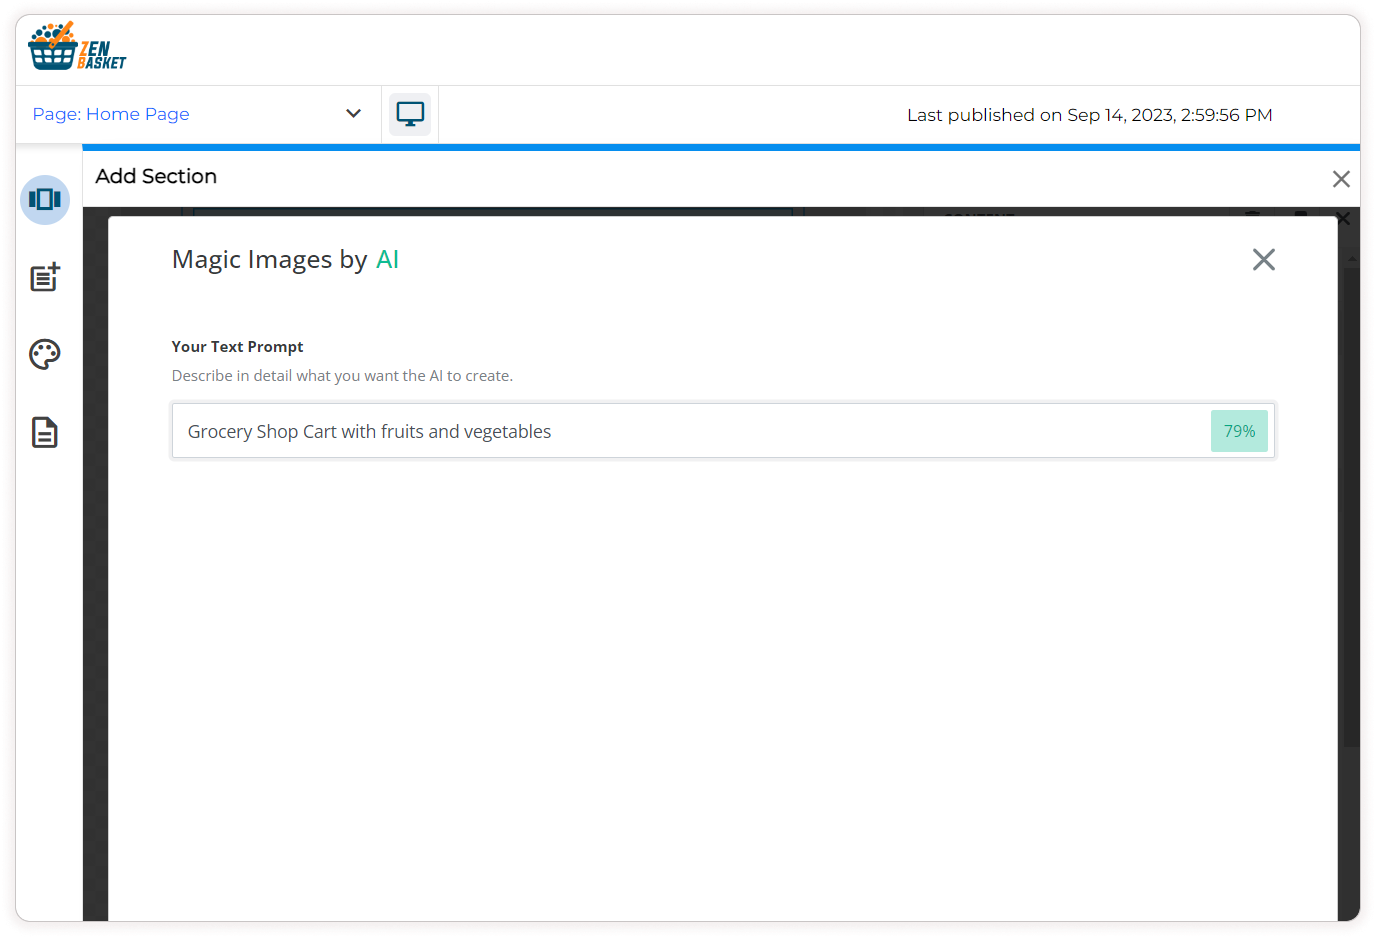1376x938 pixels.
Task: Click the Zen Basket logo
Action: point(77,47)
